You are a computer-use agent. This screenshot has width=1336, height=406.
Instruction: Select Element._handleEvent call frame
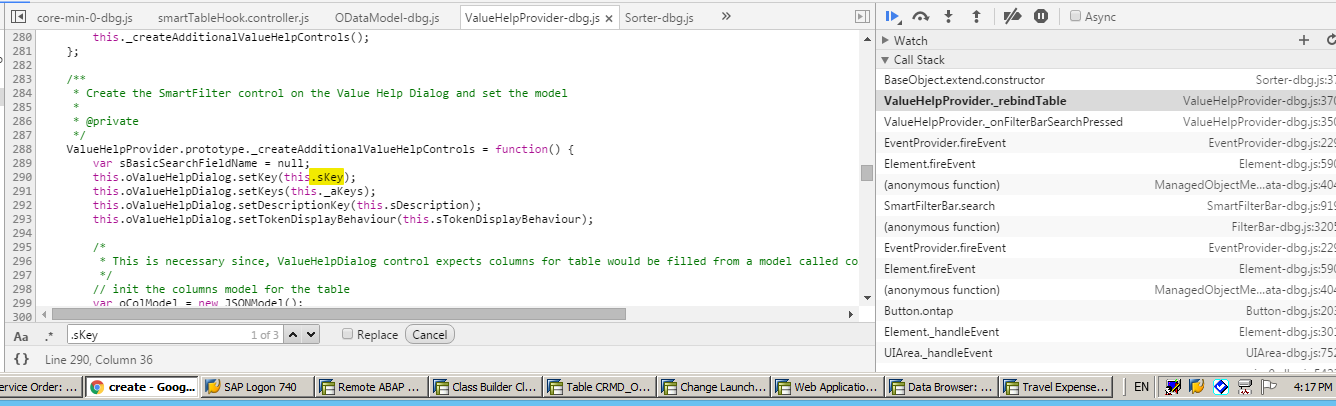coord(1107,331)
